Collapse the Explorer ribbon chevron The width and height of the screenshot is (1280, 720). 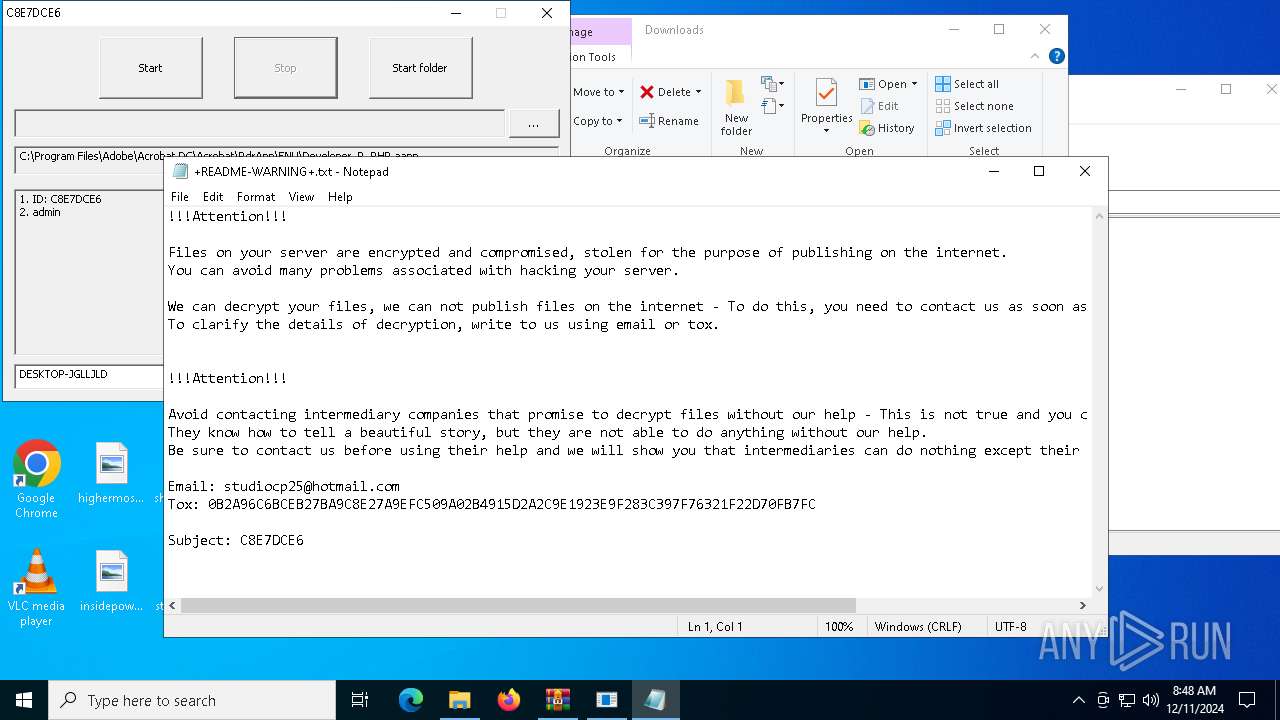[x=1035, y=56]
